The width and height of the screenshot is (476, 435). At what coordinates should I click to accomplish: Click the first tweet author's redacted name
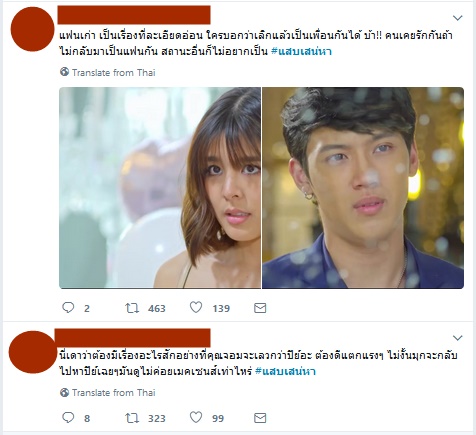click(x=134, y=15)
